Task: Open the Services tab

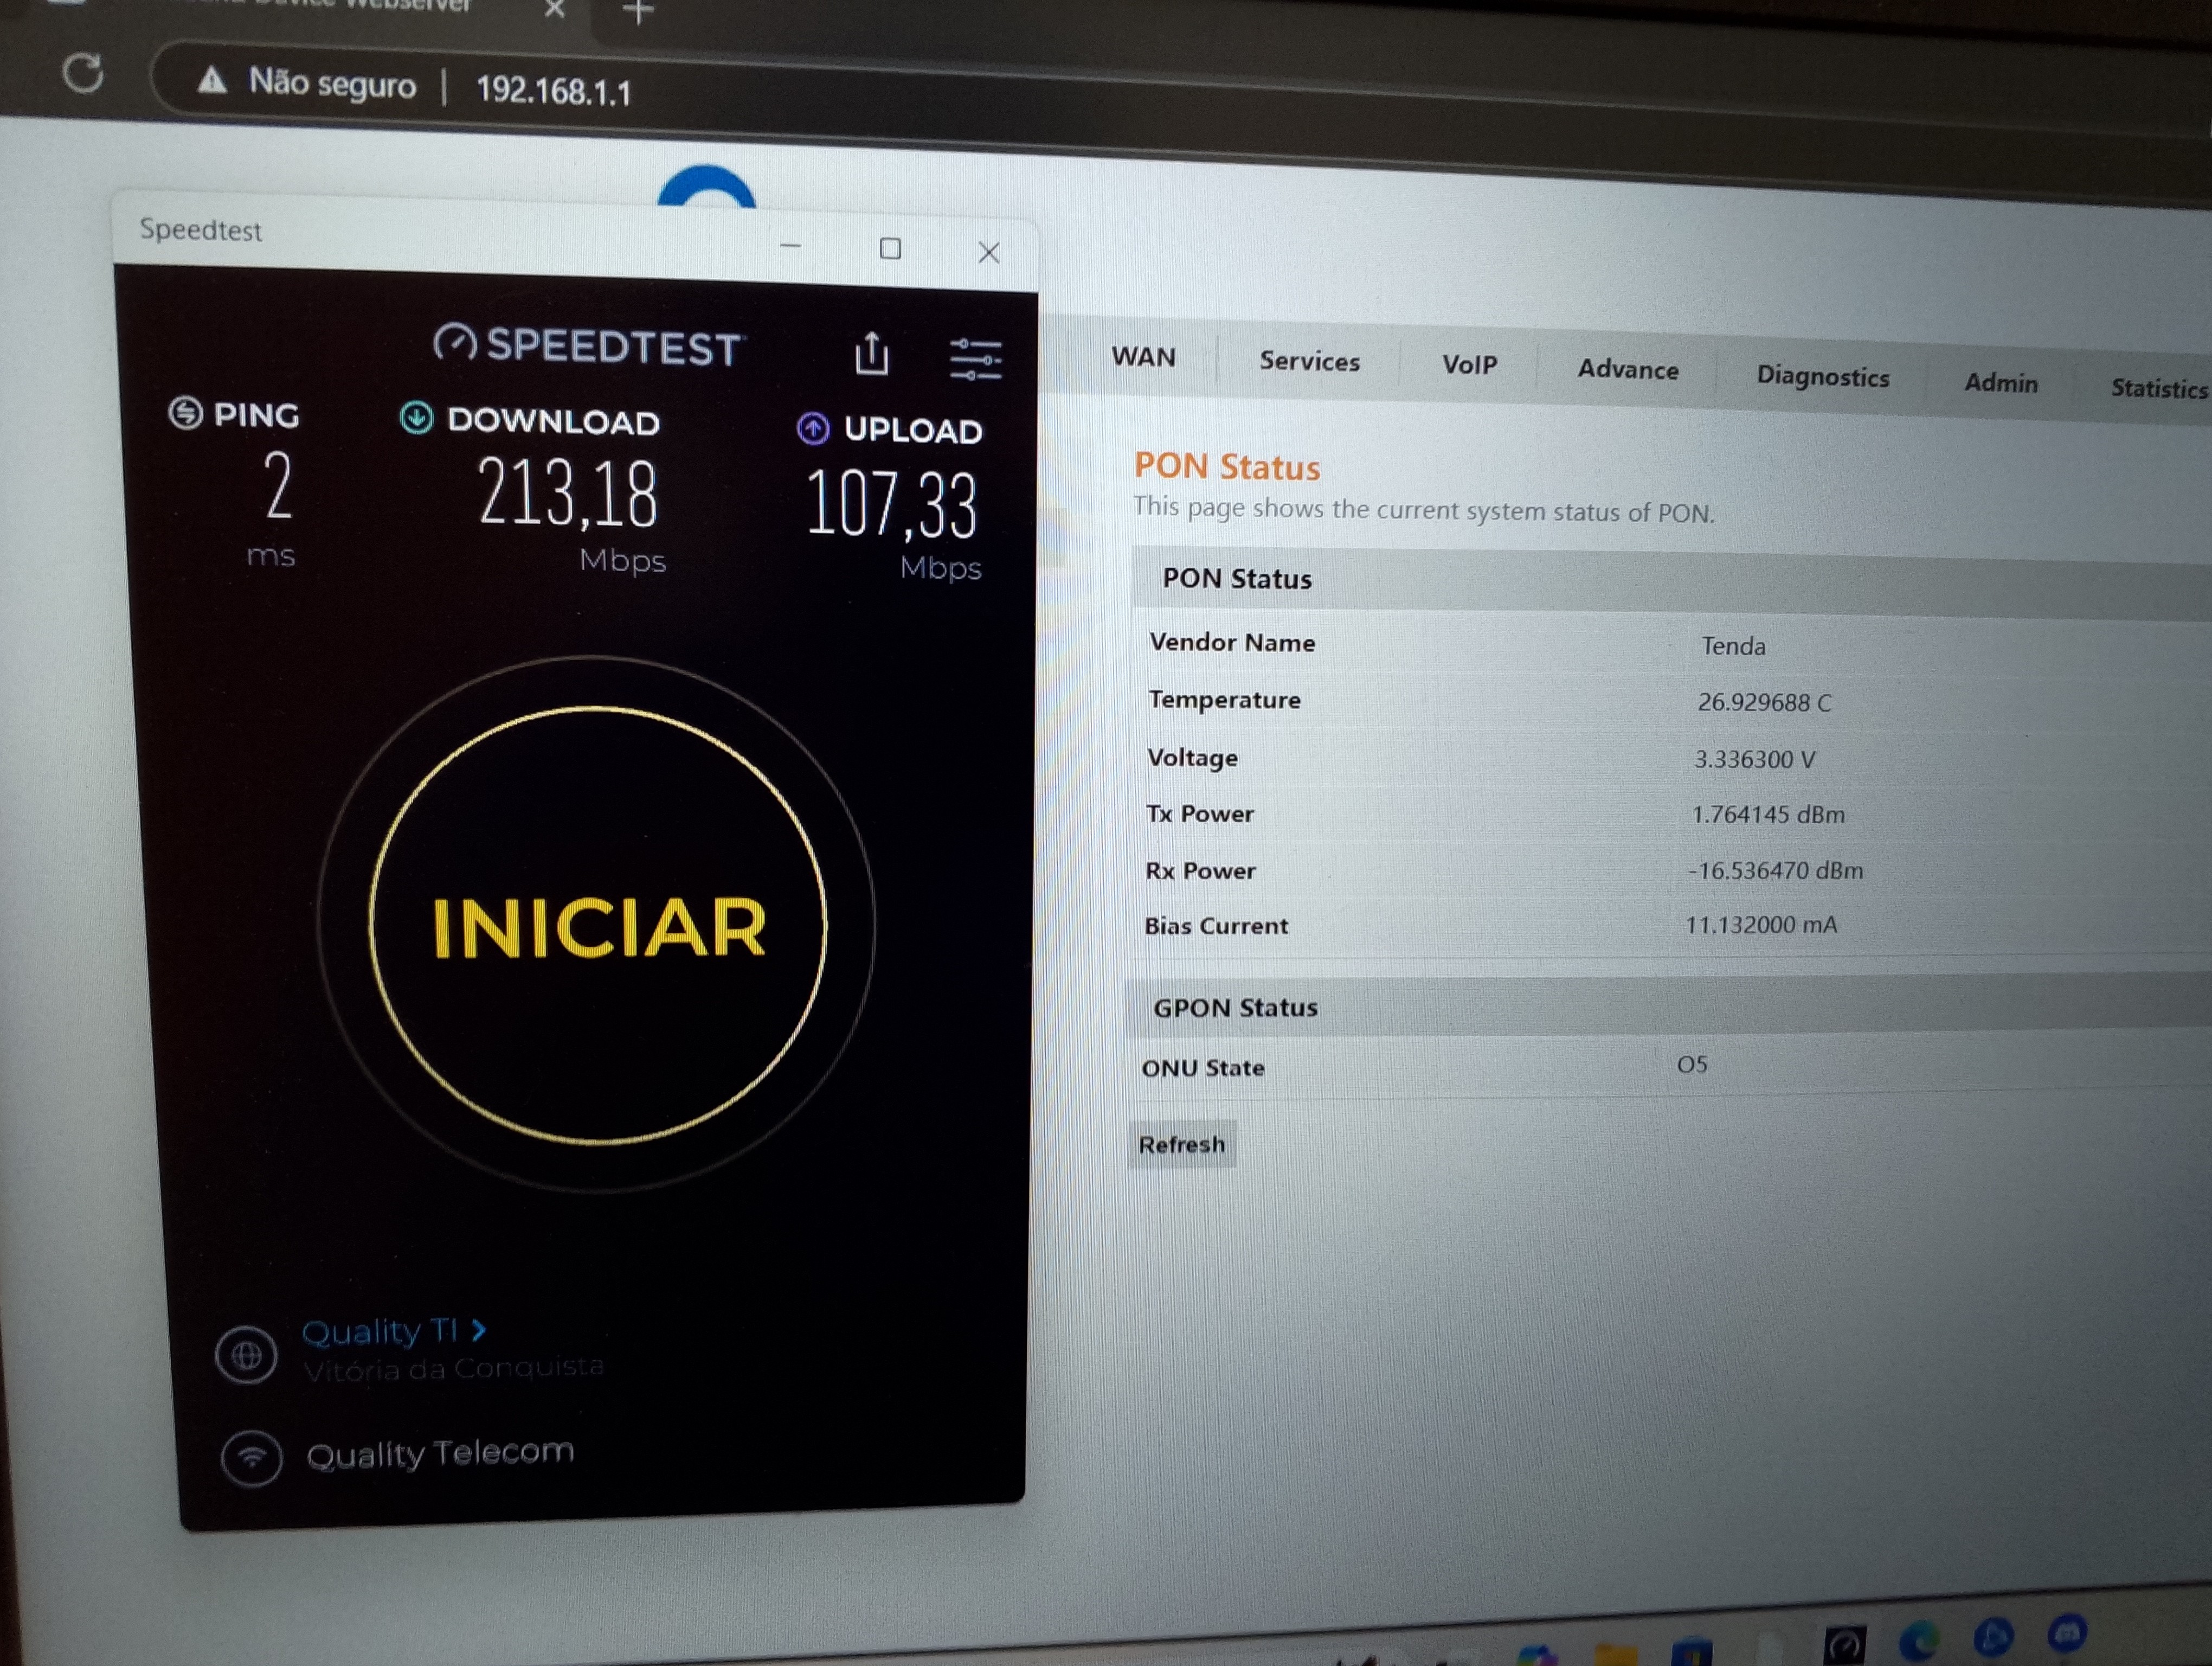Action: click(x=1308, y=362)
